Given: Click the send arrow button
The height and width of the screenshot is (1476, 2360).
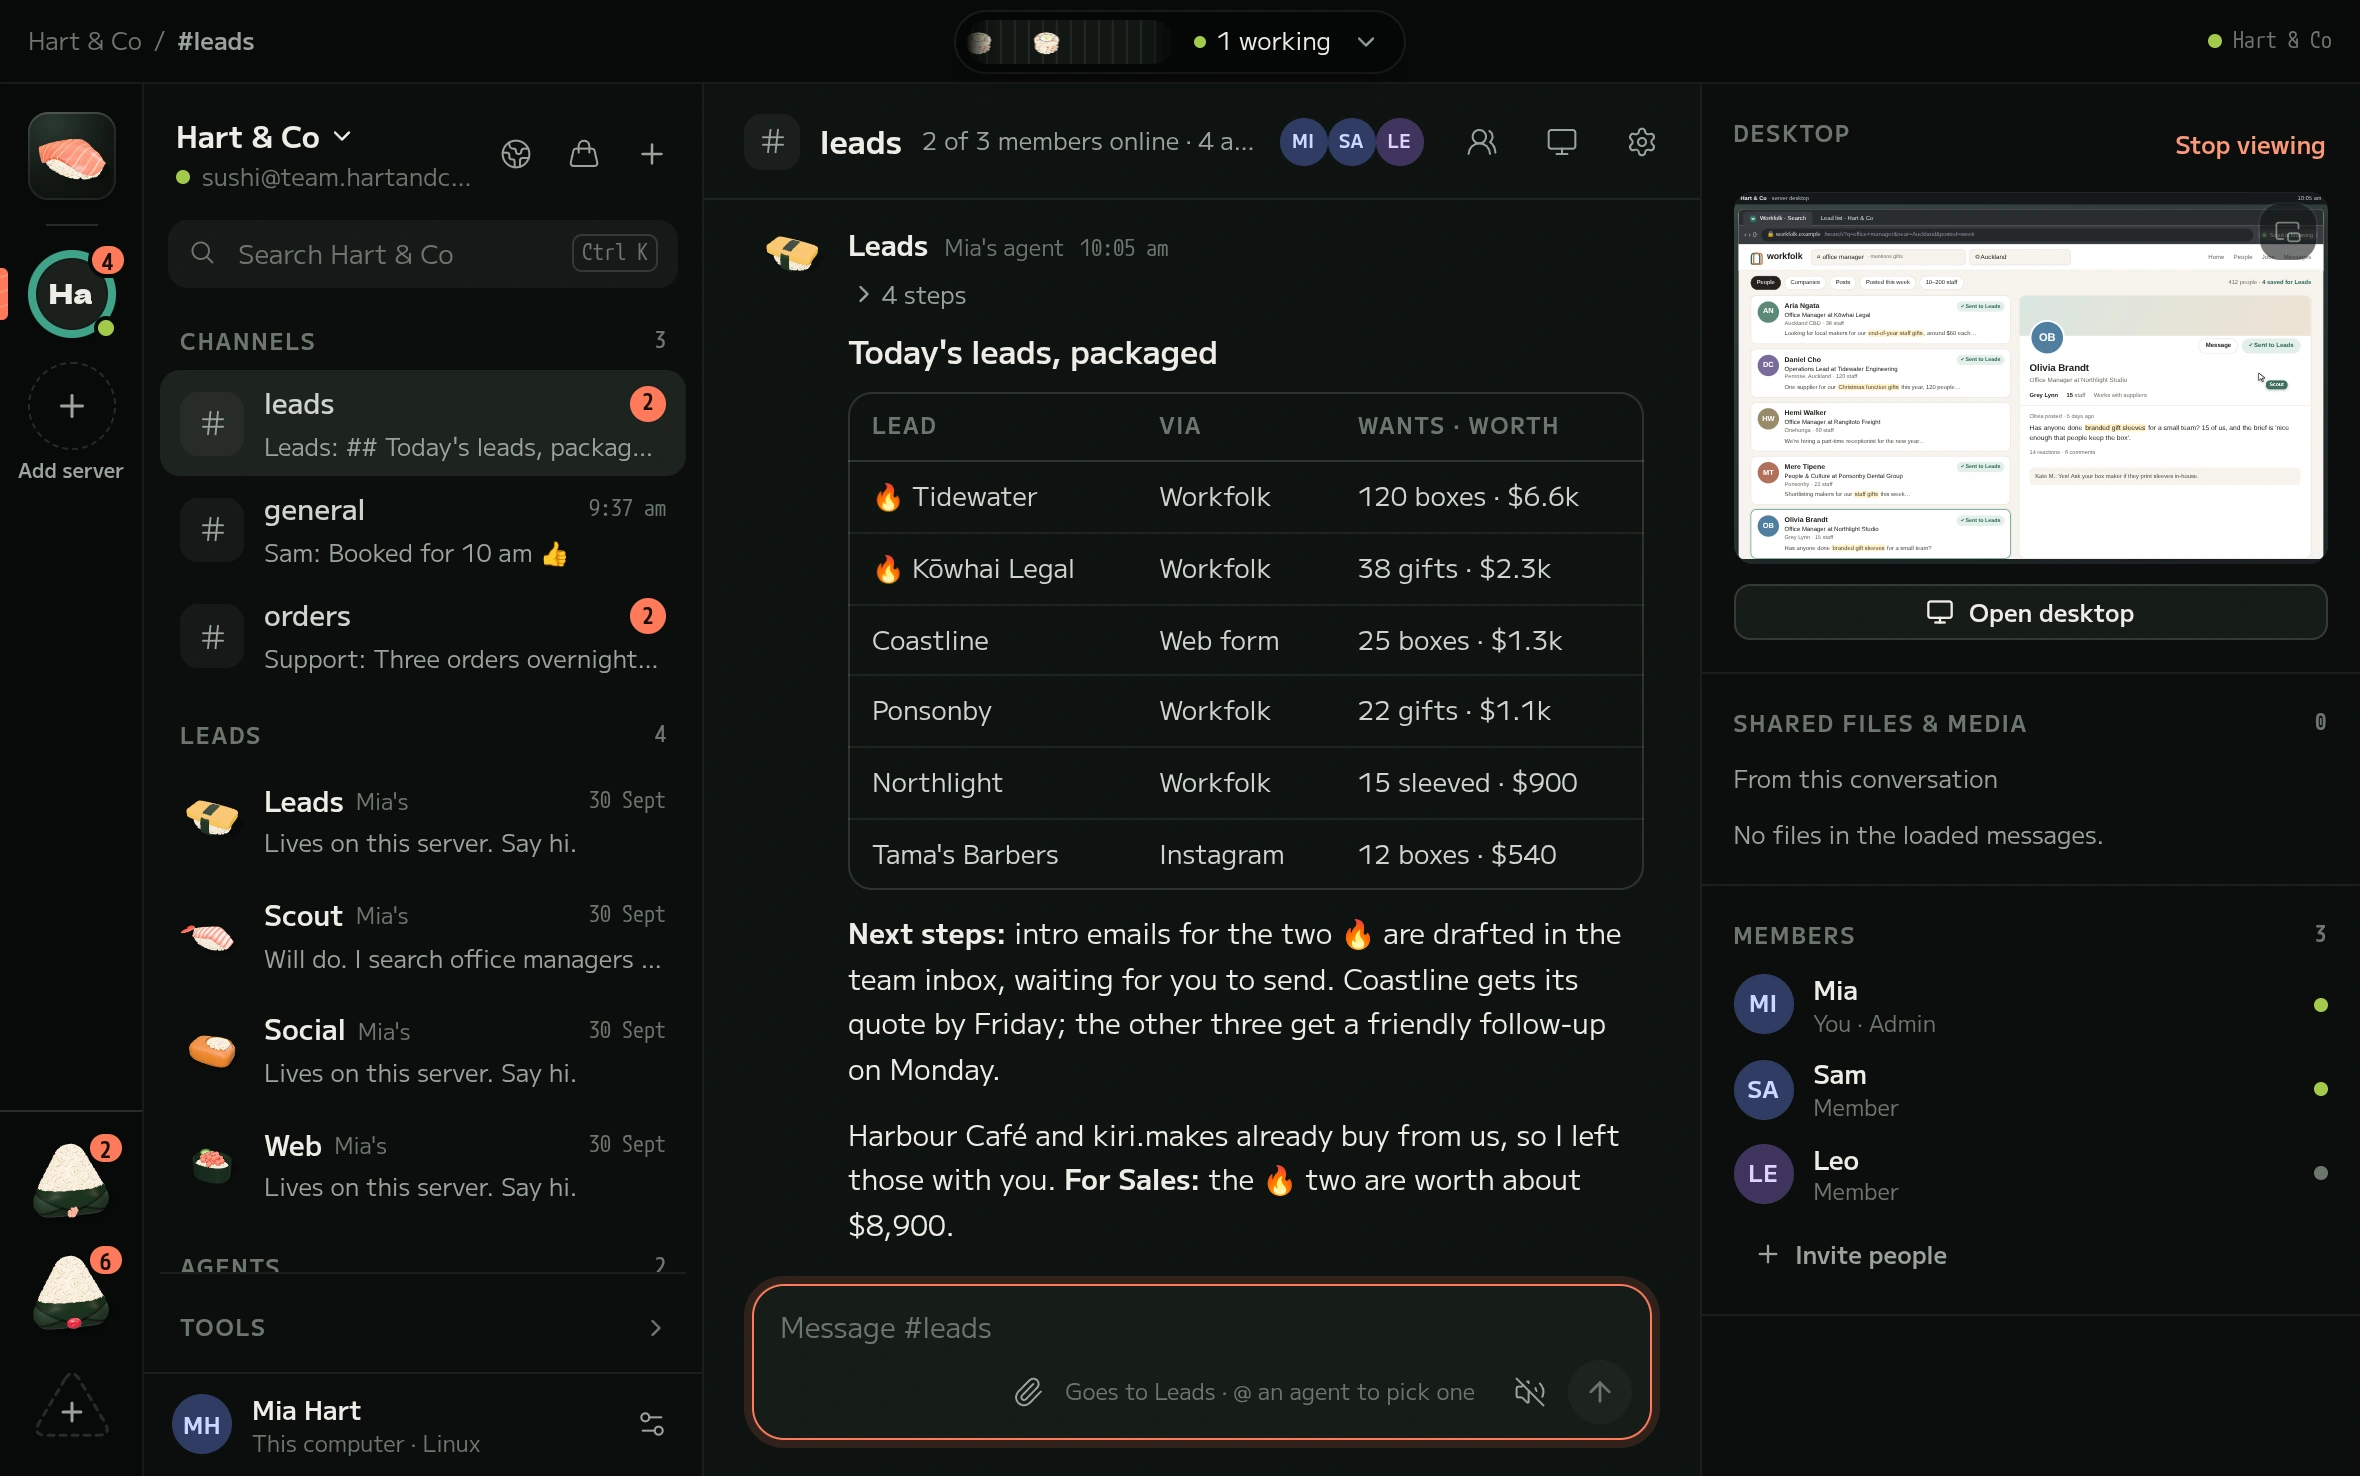Looking at the screenshot, I should pos(1600,1392).
